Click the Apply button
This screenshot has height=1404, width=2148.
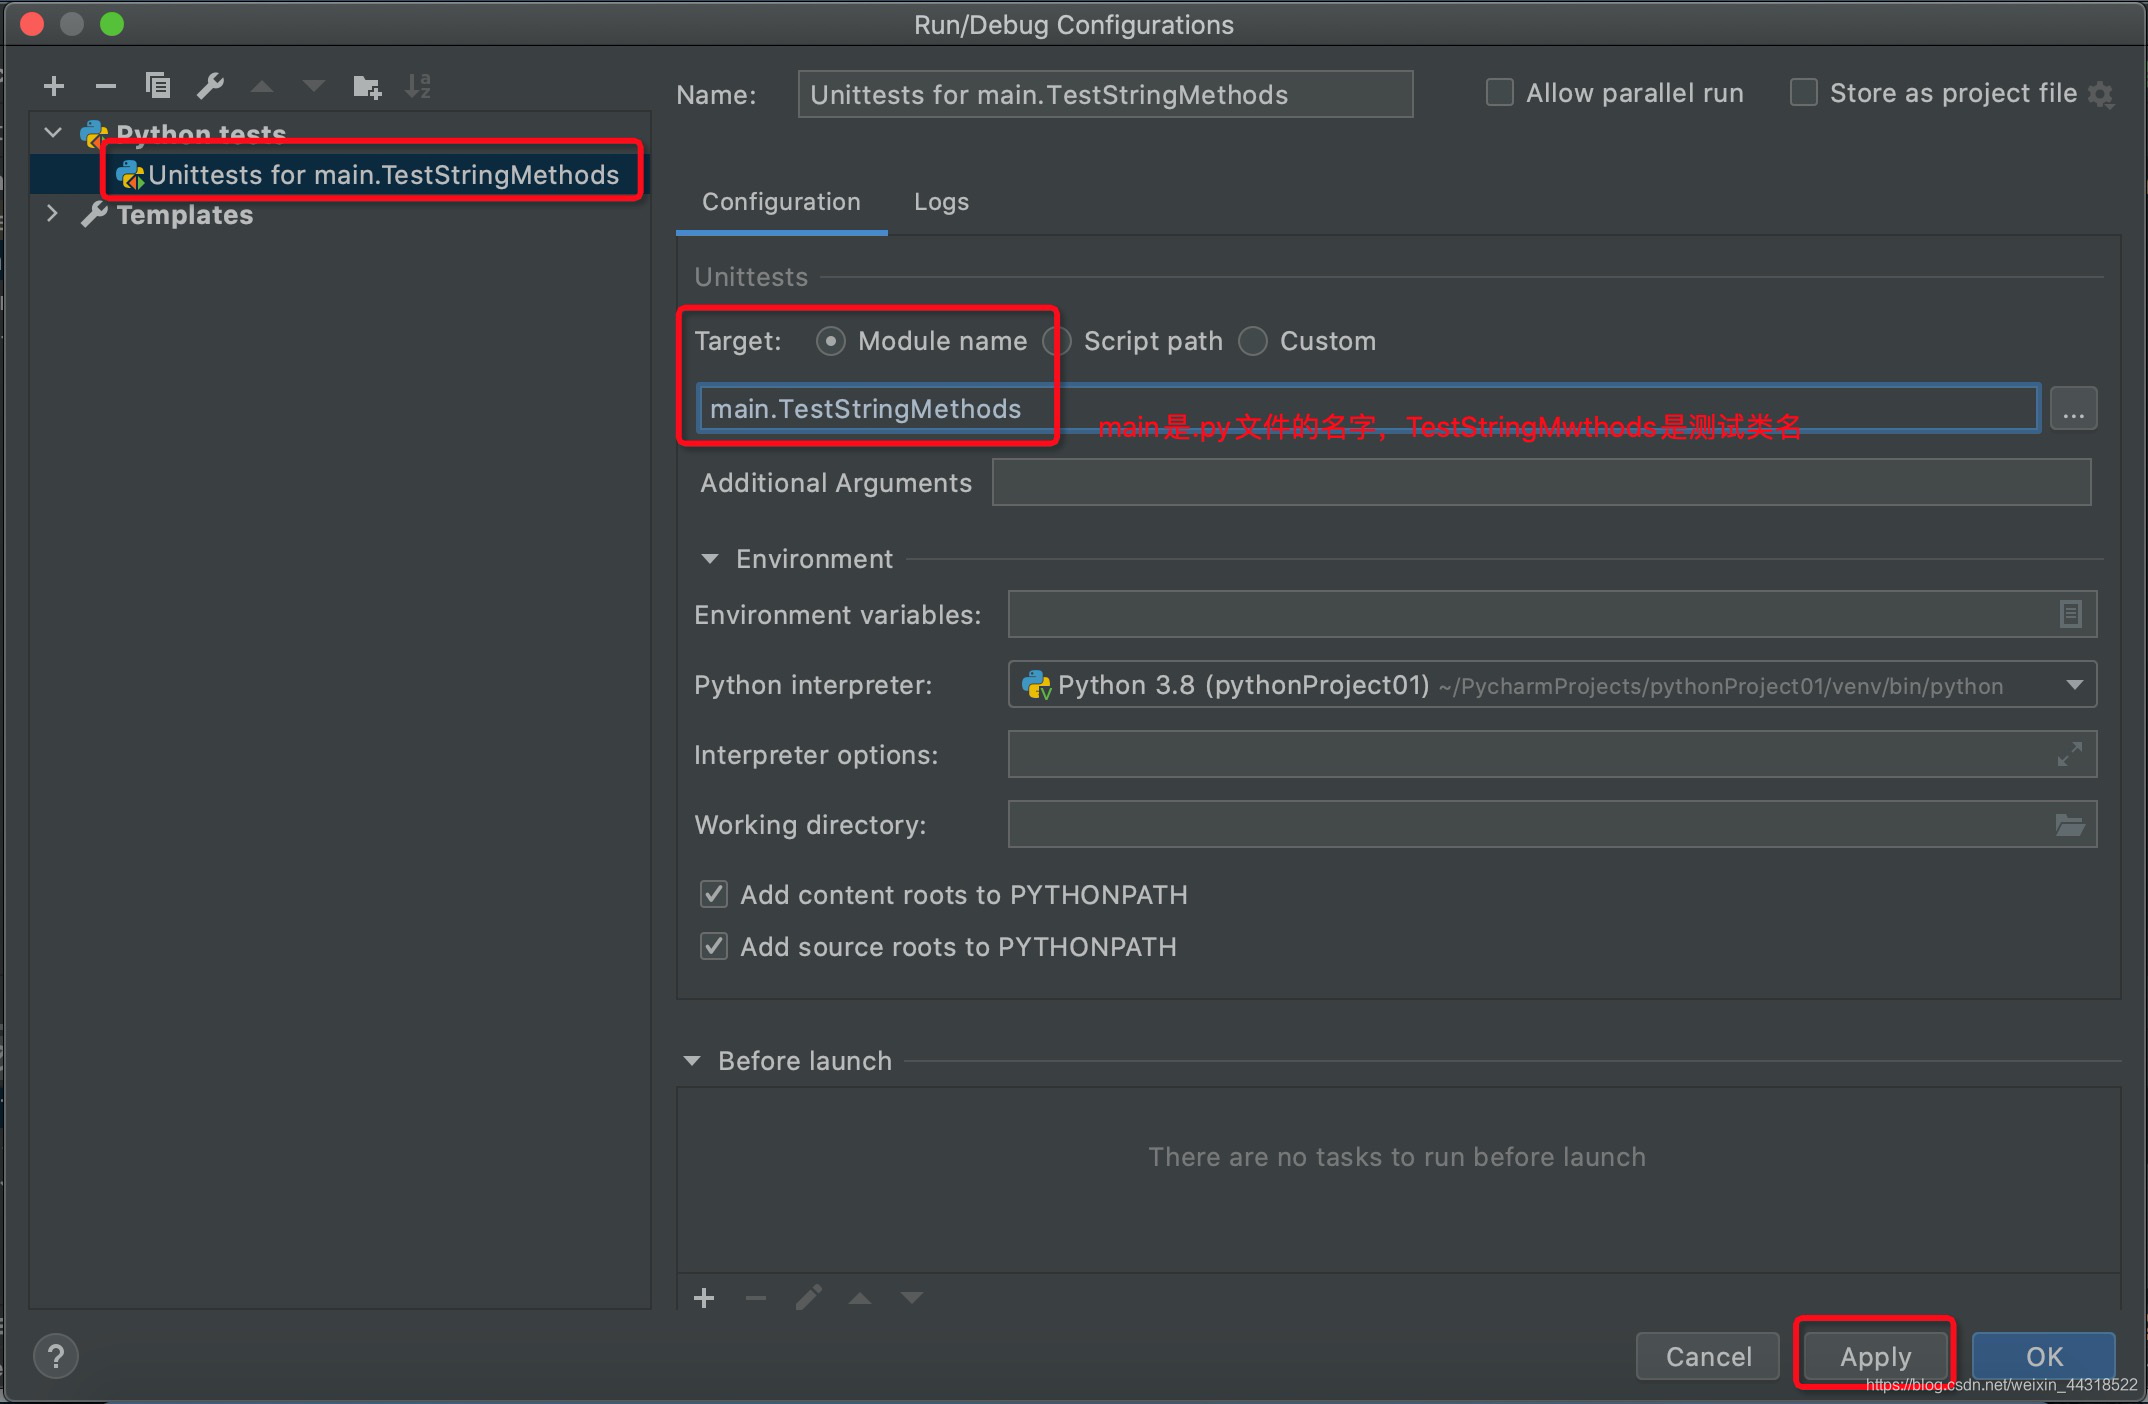pyautogui.click(x=1873, y=1356)
